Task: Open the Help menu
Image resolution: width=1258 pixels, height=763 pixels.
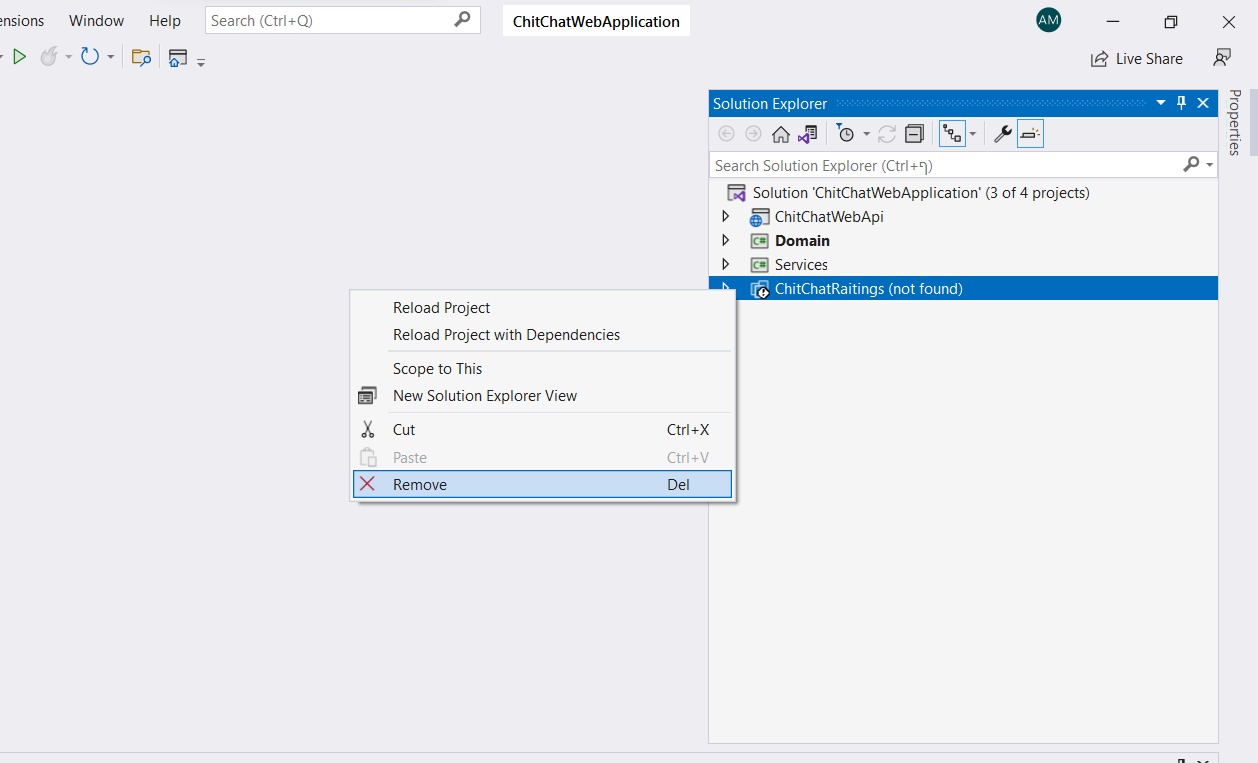Action: 165,20
